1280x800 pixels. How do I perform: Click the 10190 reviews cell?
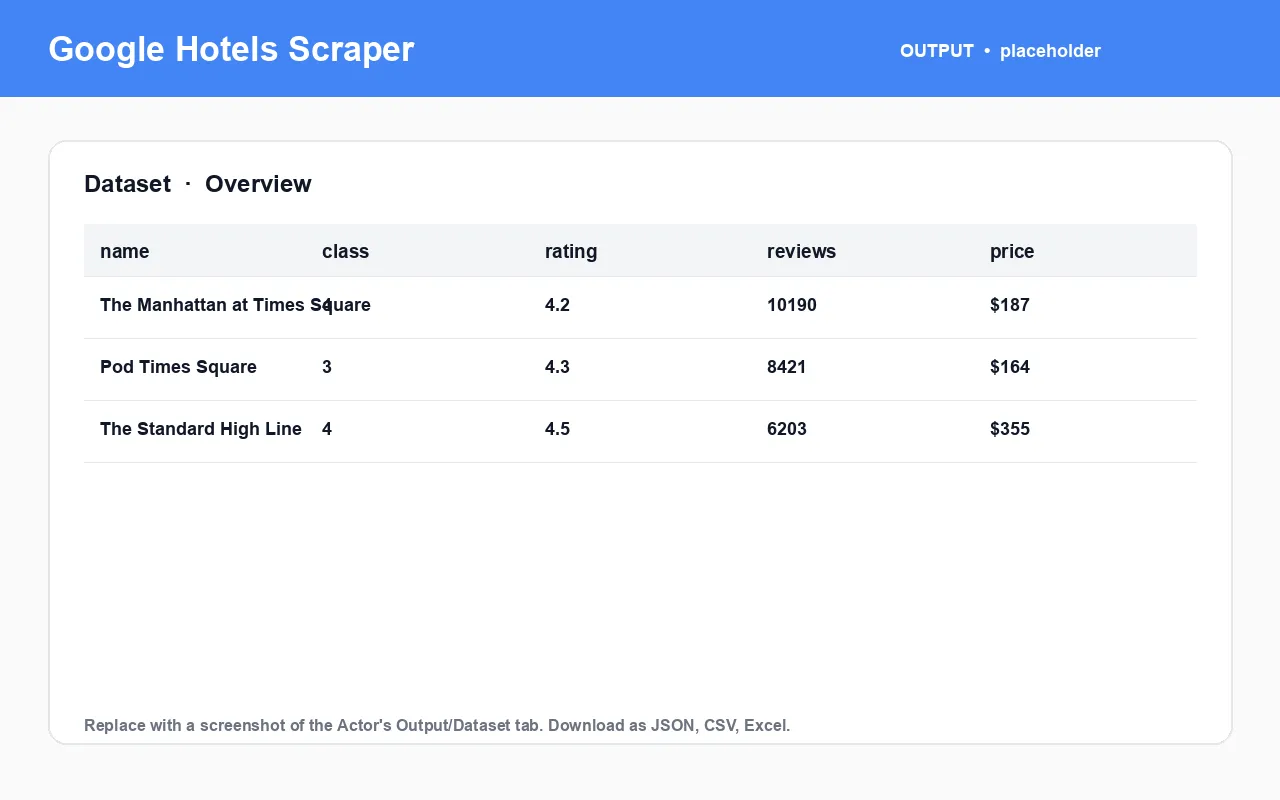click(x=792, y=305)
